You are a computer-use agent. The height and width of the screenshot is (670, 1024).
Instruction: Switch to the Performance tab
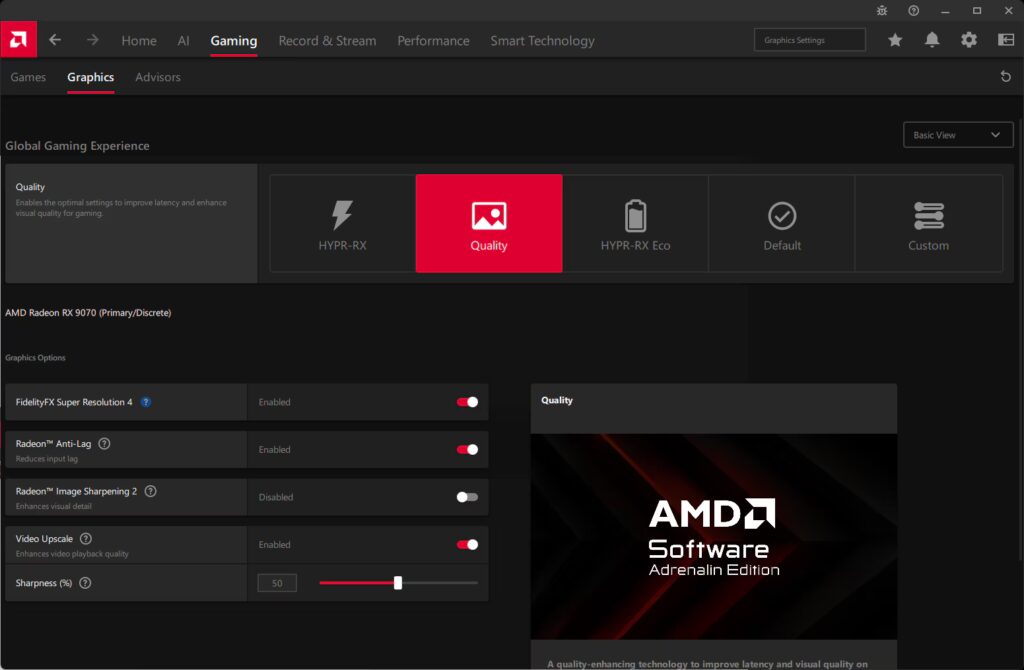433,40
